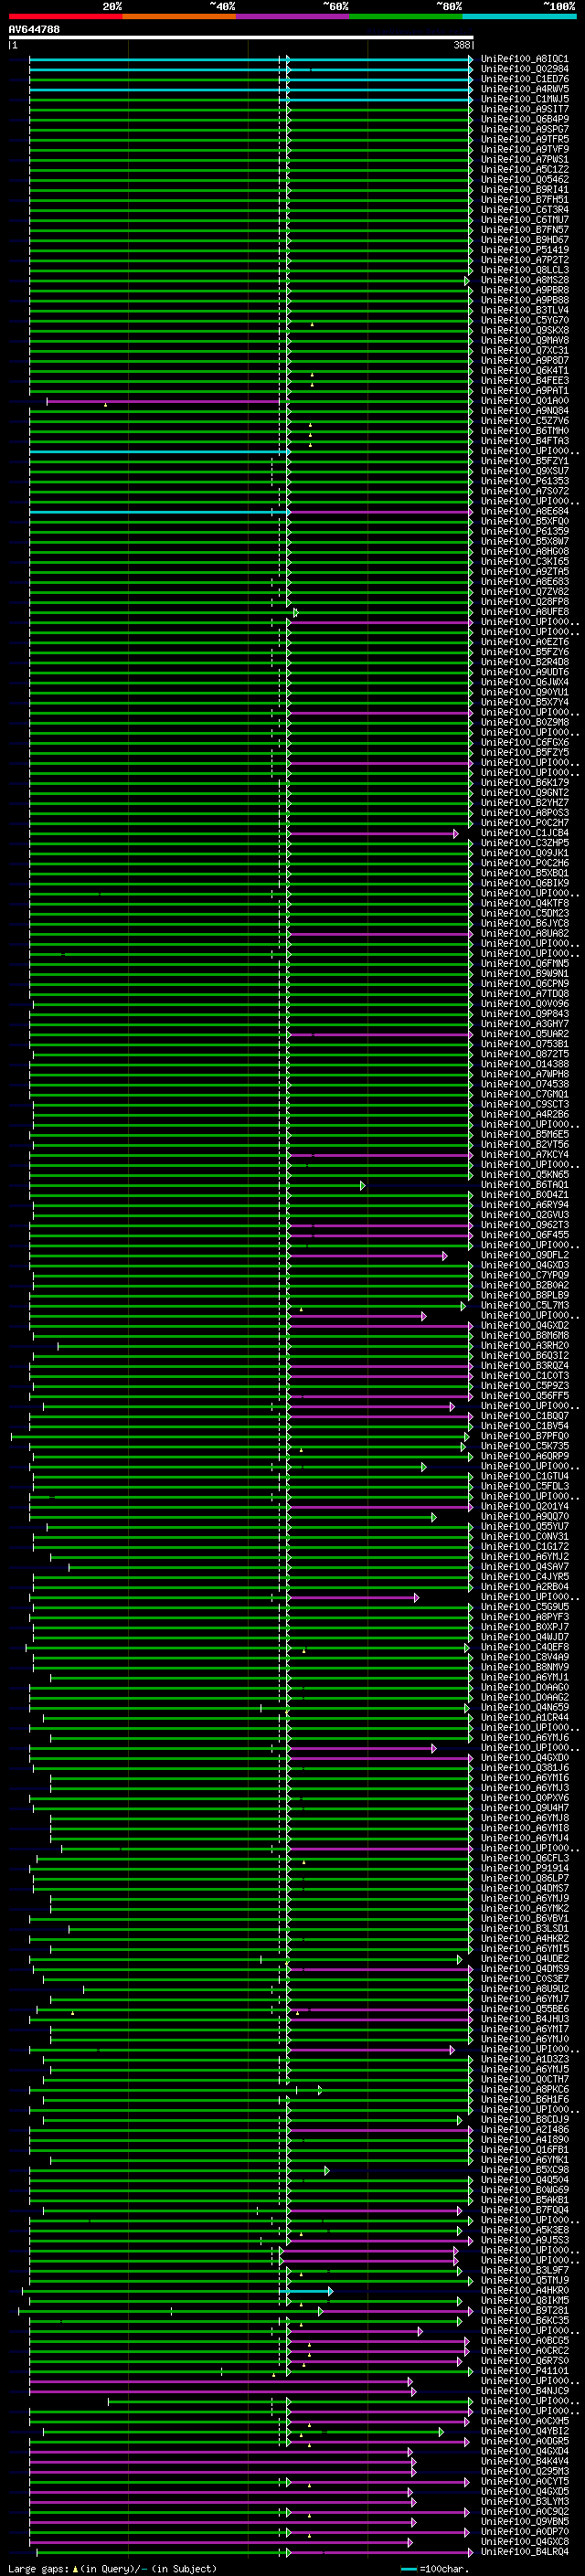Open the UniRef100_B5XC98 hit
The height and width of the screenshot is (2576, 585).
tap(524, 2170)
